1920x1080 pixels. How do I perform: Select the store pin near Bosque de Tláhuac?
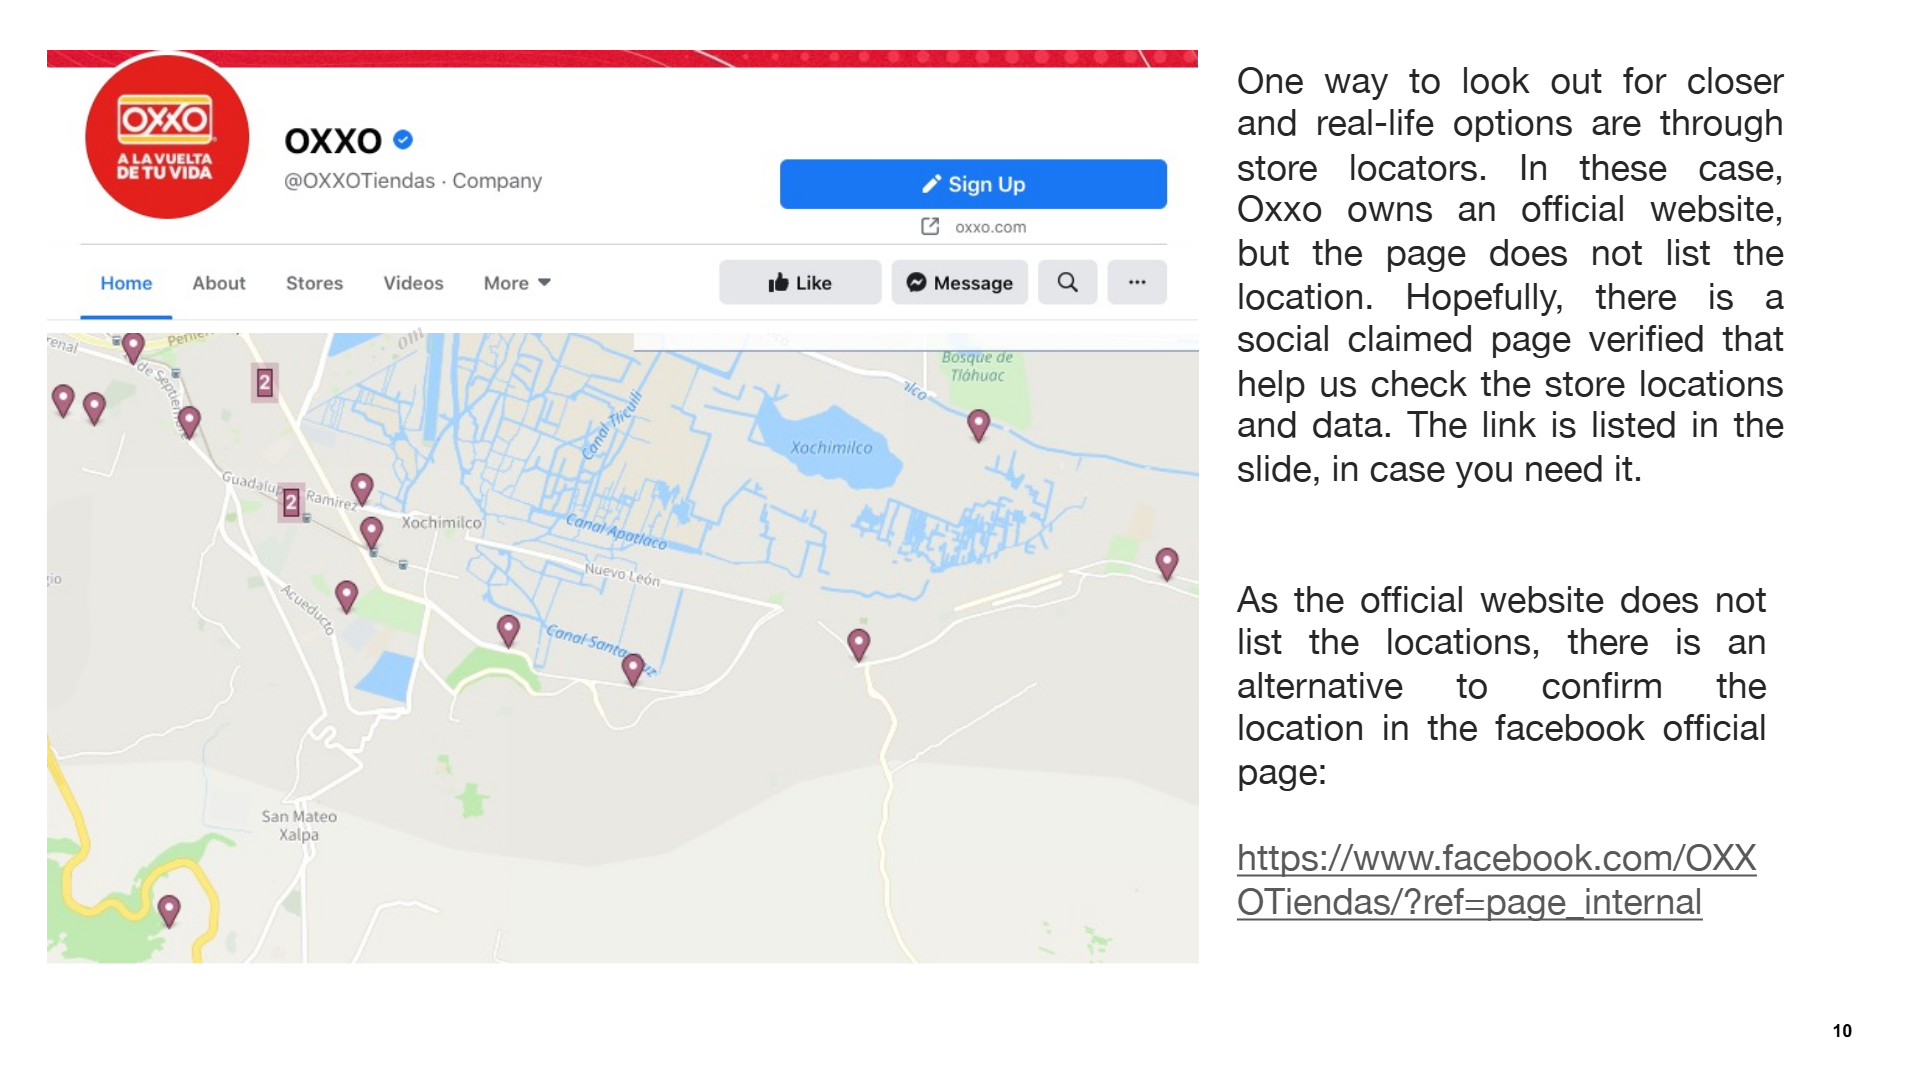pos(979,425)
